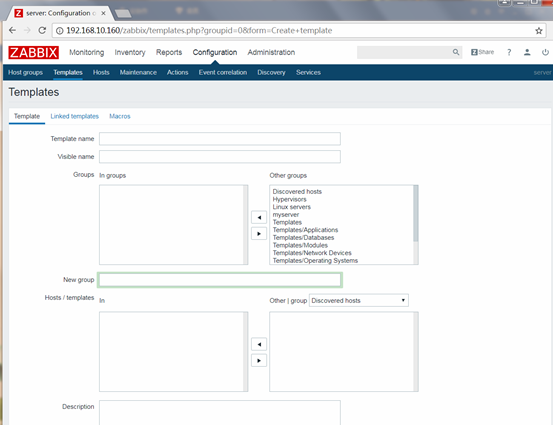Select the plain Templates group entry
Image resolution: width=553 pixels, height=425 pixels.
click(287, 222)
